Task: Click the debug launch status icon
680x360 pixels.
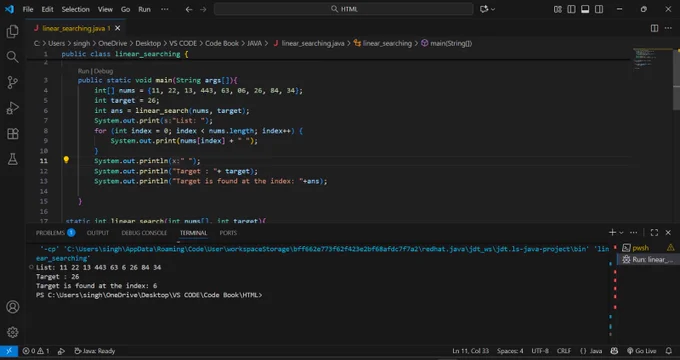Action: point(62,351)
